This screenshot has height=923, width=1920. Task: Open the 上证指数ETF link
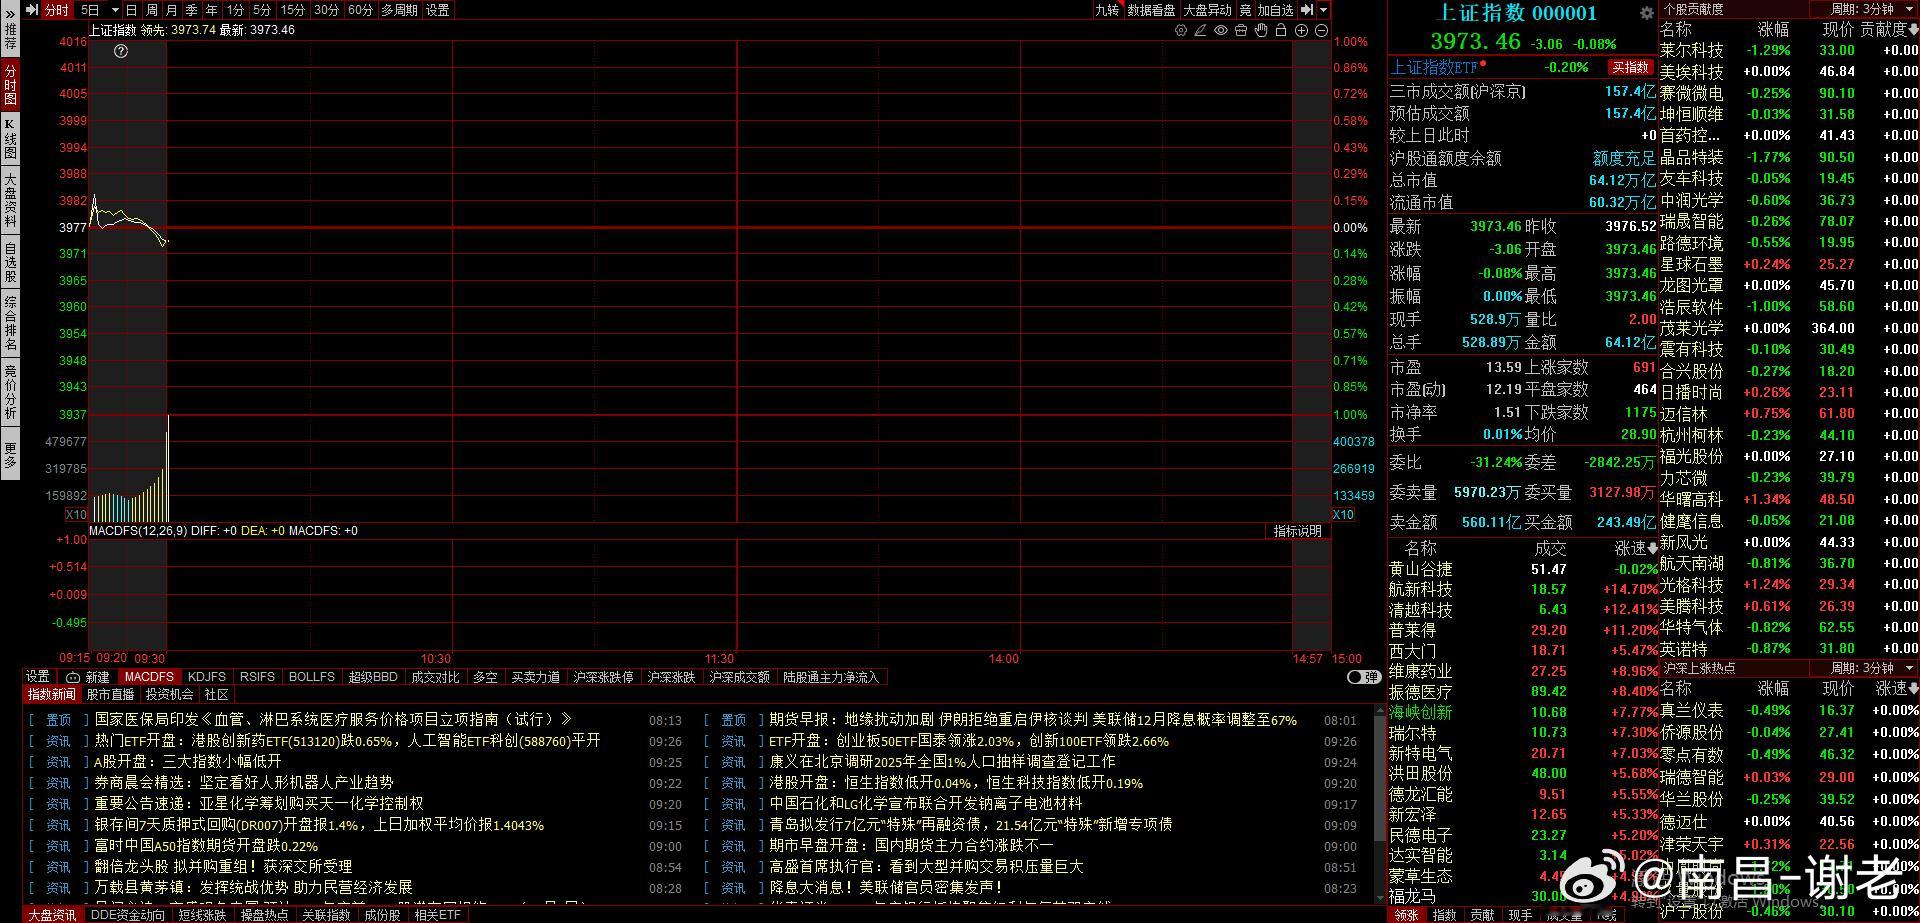[1433, 67]
